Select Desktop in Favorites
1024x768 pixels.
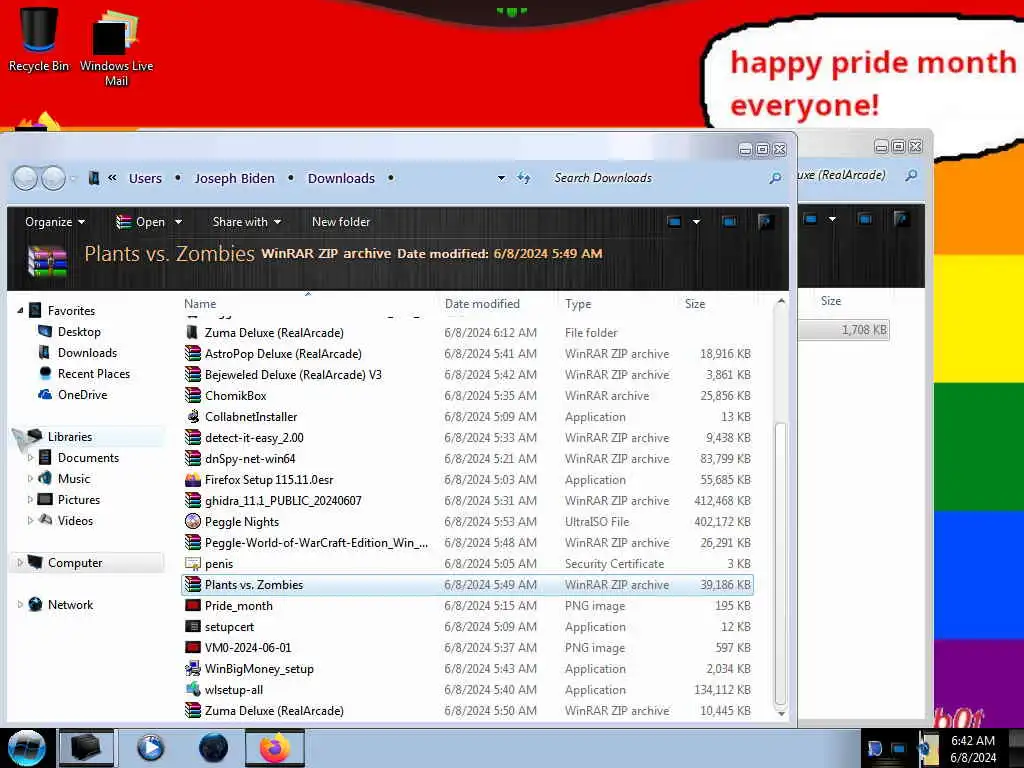point(79,332)
